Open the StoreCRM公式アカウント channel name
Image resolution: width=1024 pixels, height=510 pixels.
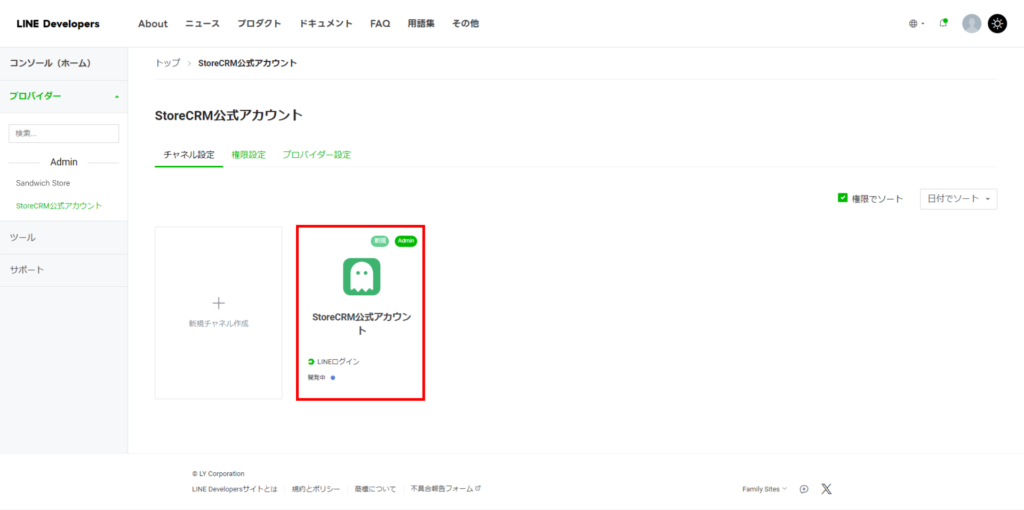361,323
